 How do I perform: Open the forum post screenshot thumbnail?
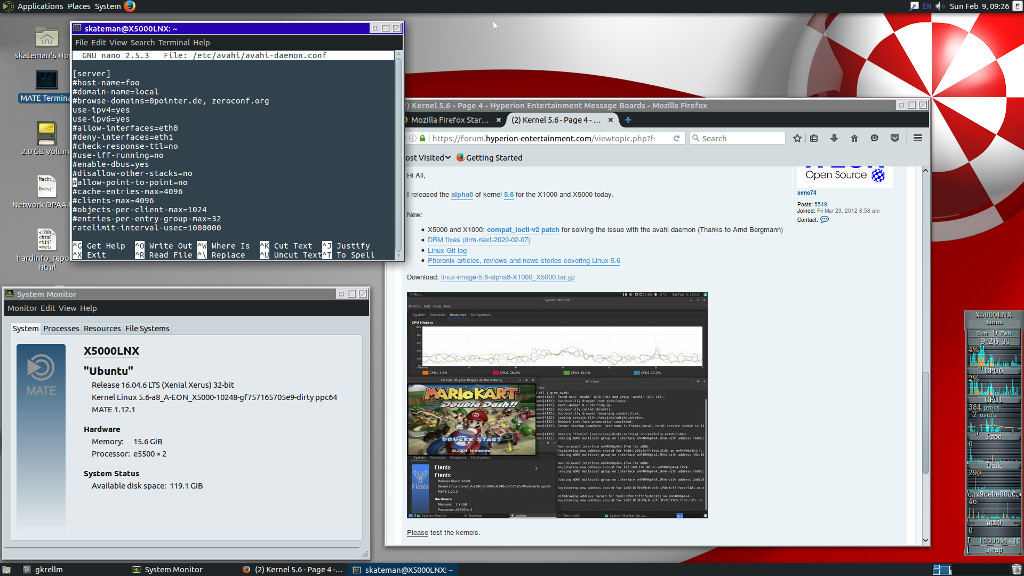(557, 406)
